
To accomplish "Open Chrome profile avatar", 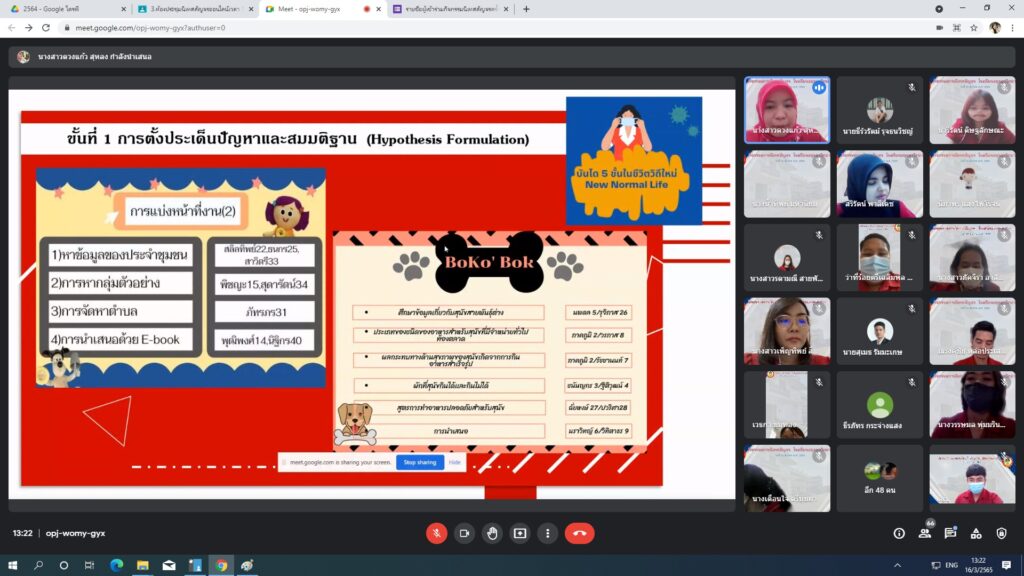I will click(995, 27).
